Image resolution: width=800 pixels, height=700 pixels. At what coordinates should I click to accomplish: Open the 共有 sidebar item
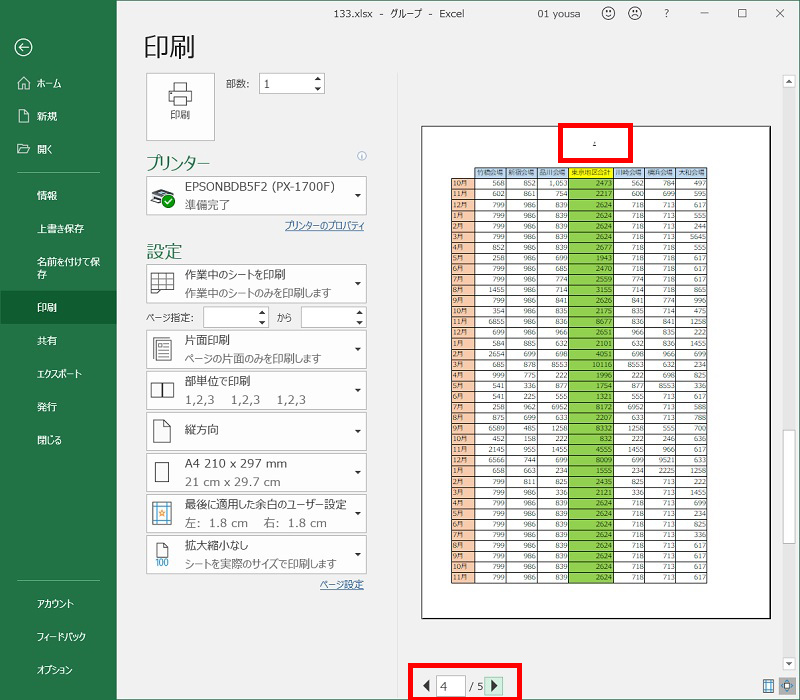[x=58, y=341]
